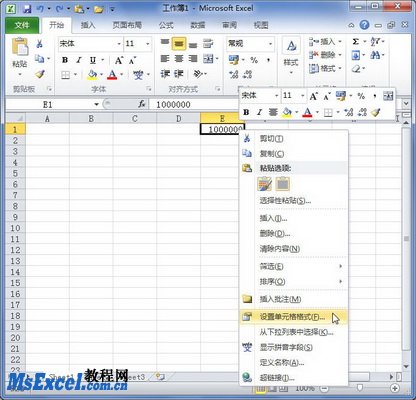This screenshot has height=400, width=416.
Task: Choose 选择性粘贴(S)... in the context menu
Action: 293,201
